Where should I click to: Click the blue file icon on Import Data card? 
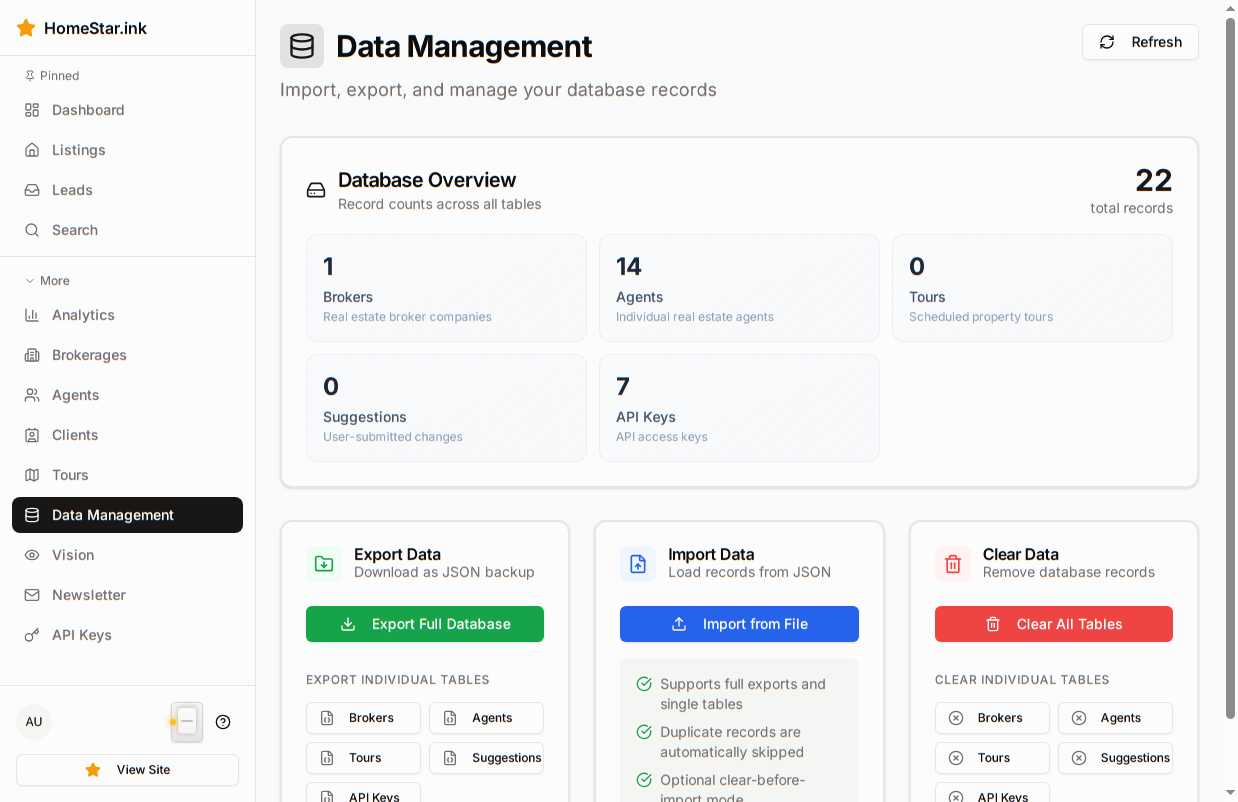click(x=638, y=563)
